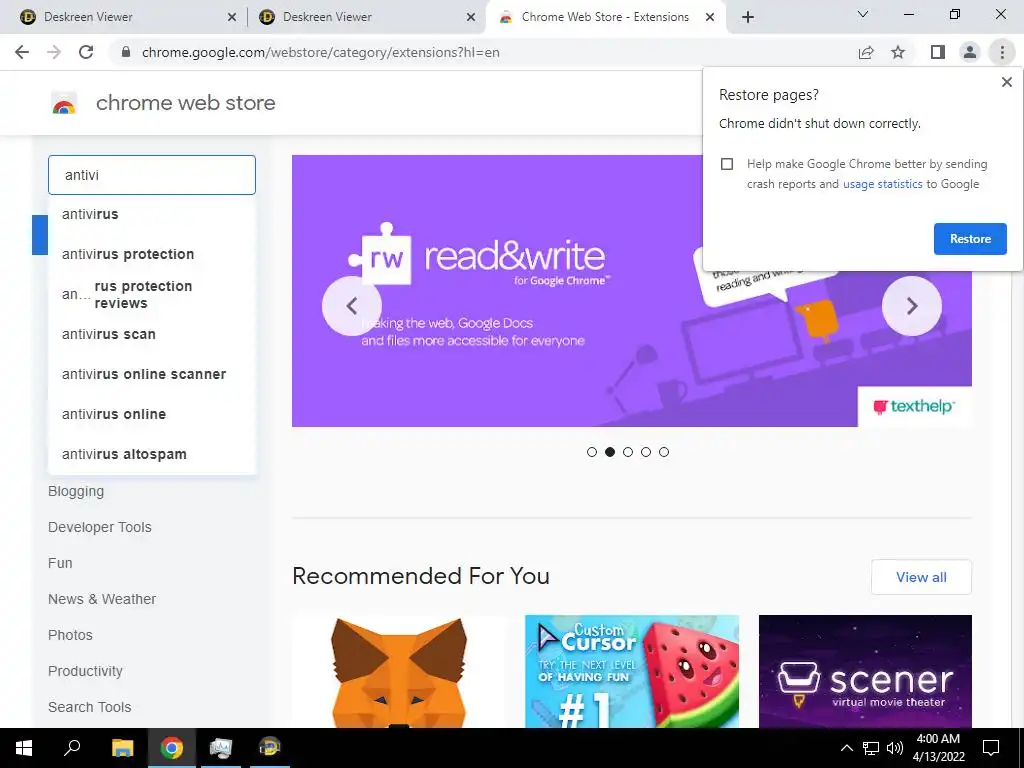Open the 'usage statistics' link

882,184
